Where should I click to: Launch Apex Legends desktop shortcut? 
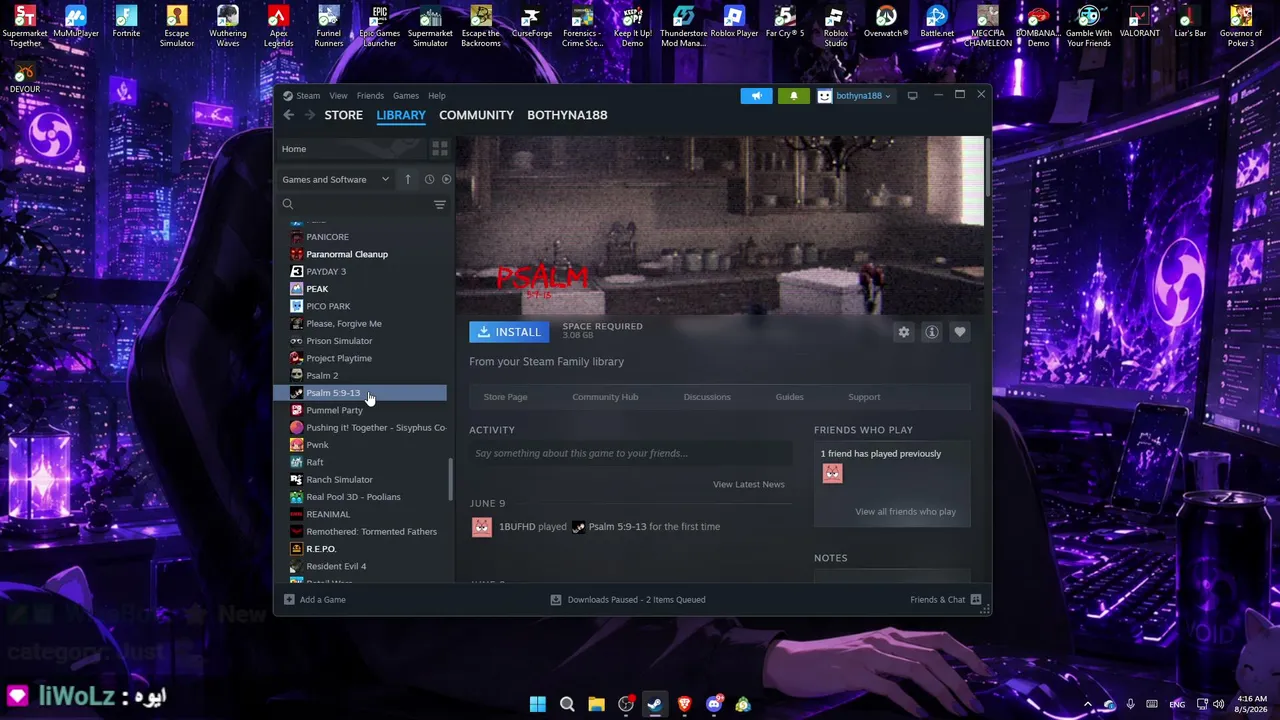[278, 27]
